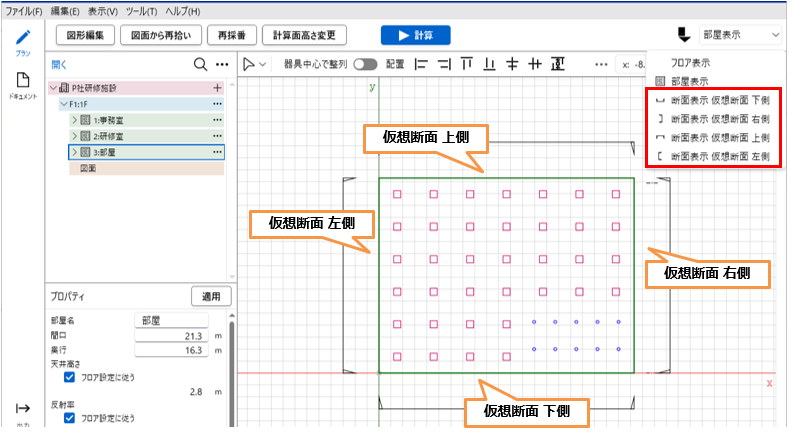Click the search magnifier in tree panel

200,65
